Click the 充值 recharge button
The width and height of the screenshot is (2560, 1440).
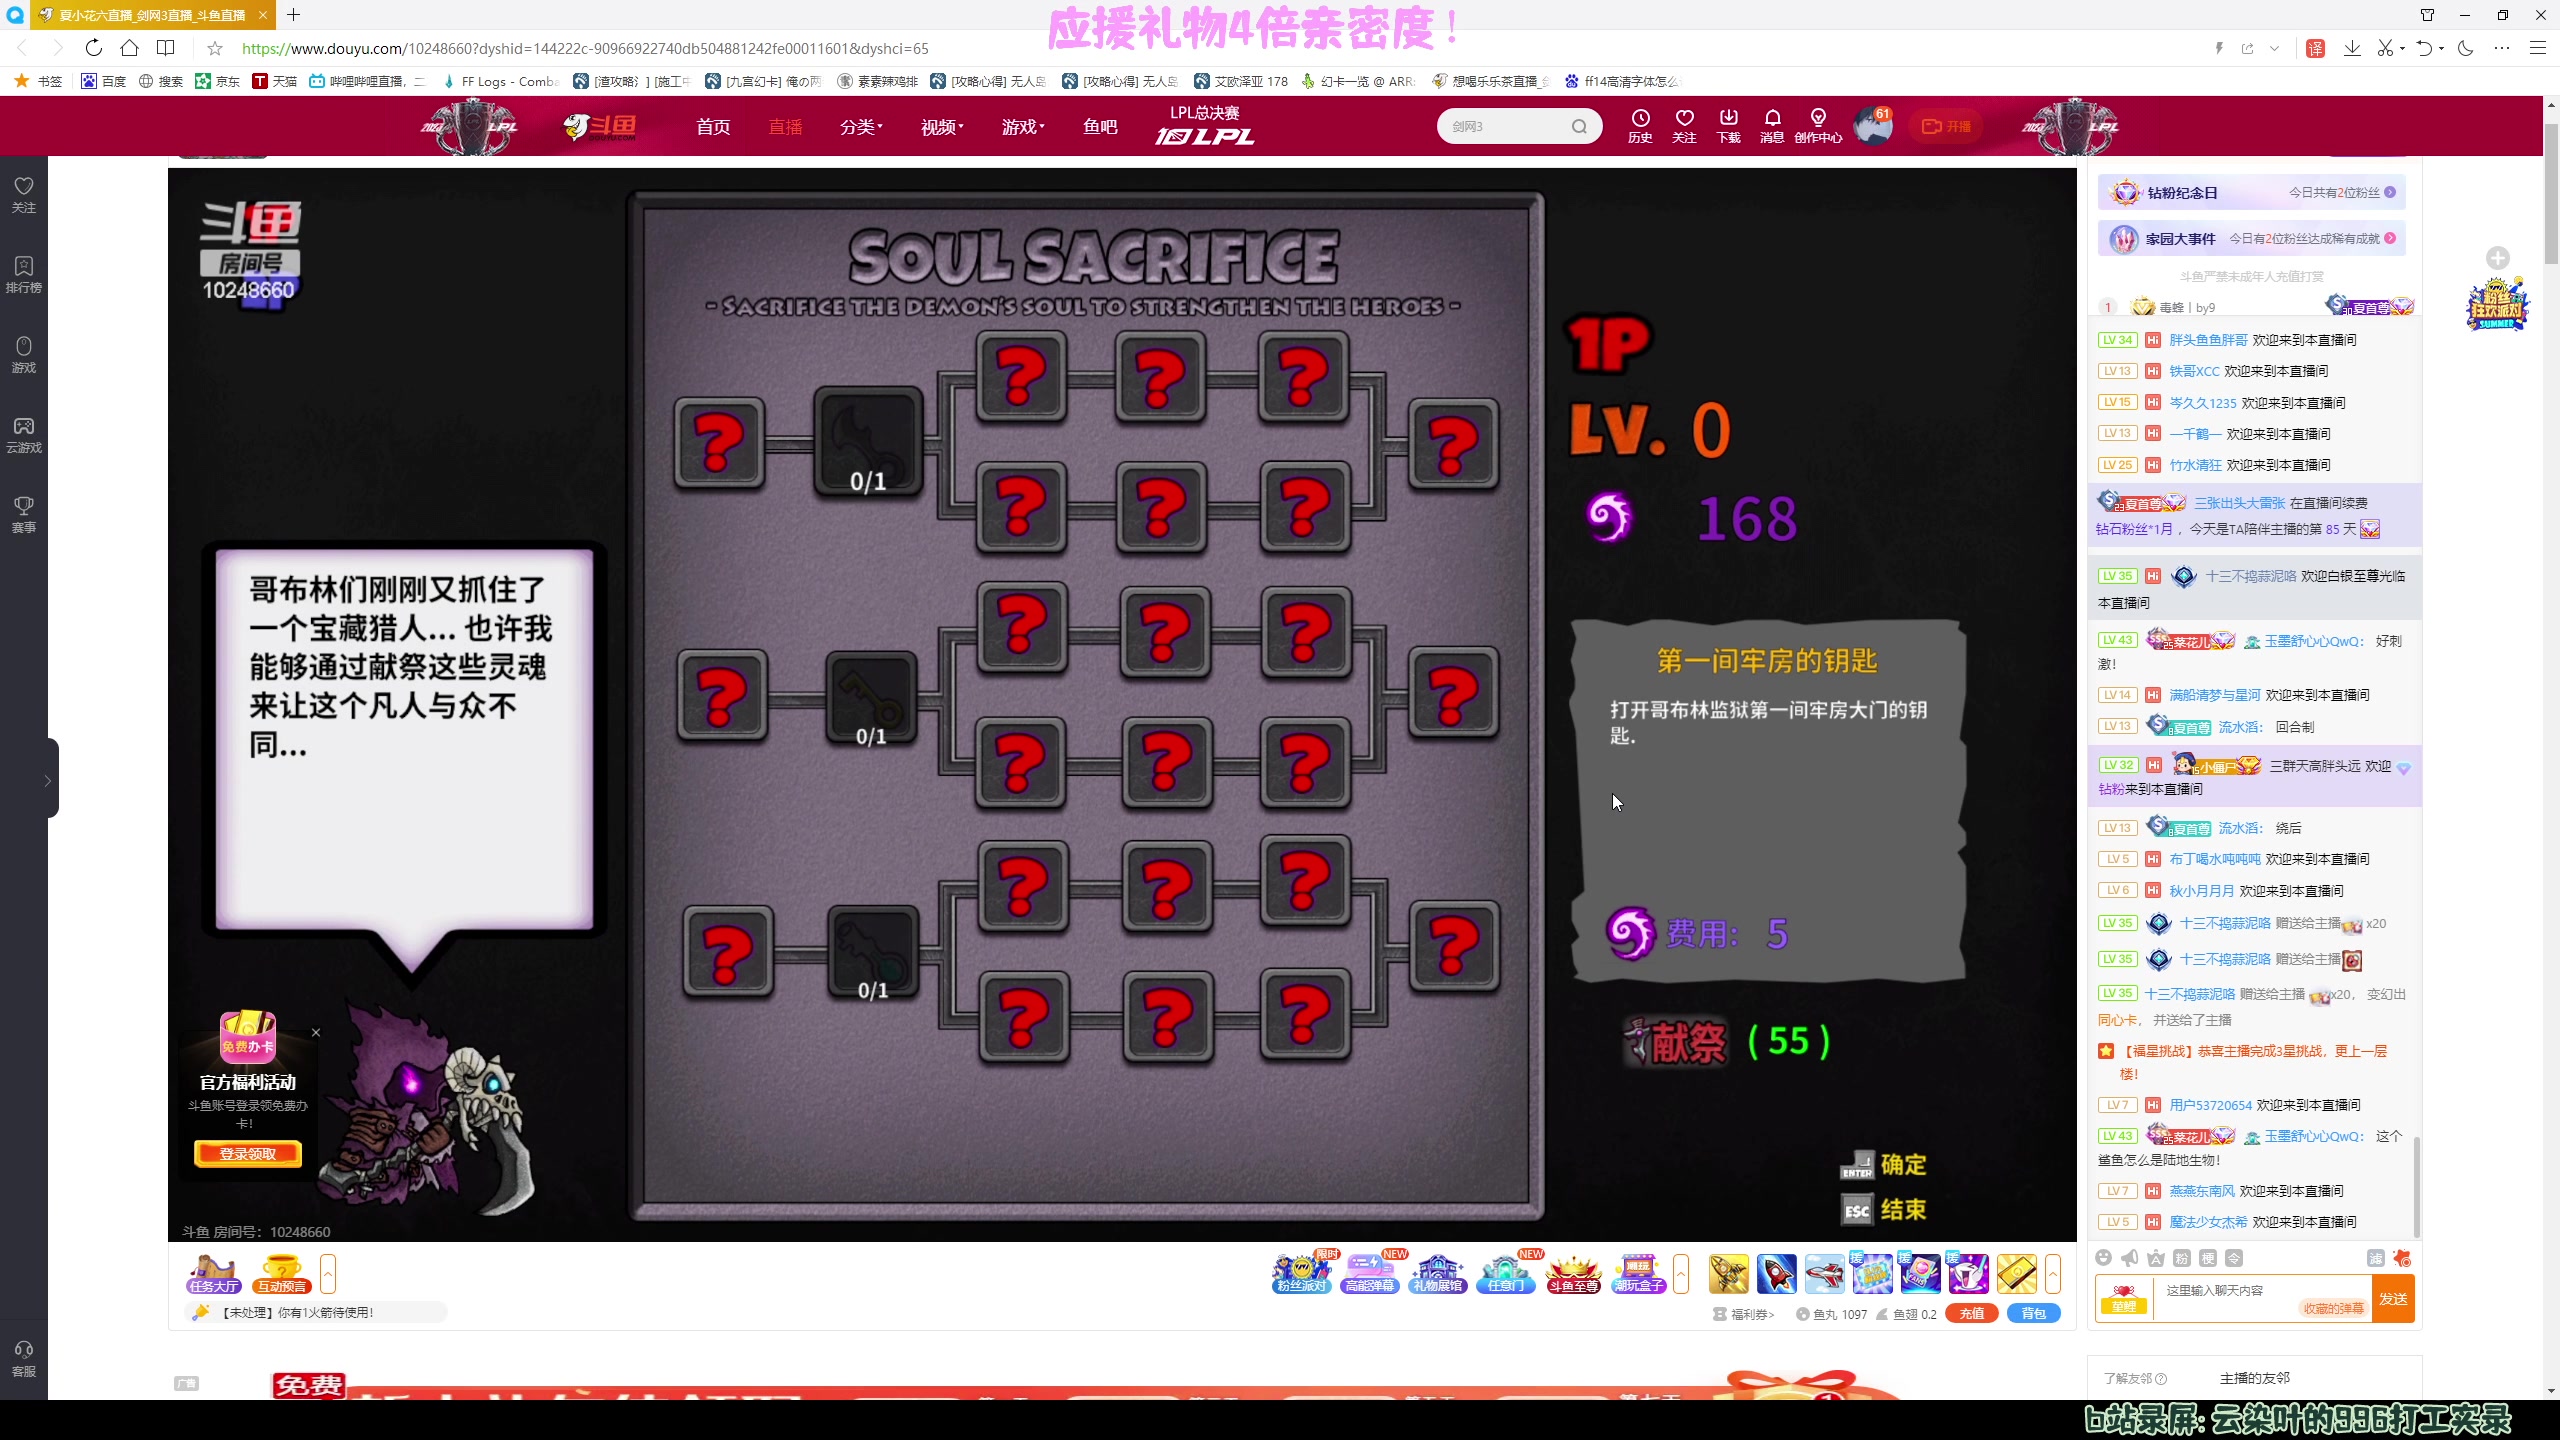point(1971,1314)
